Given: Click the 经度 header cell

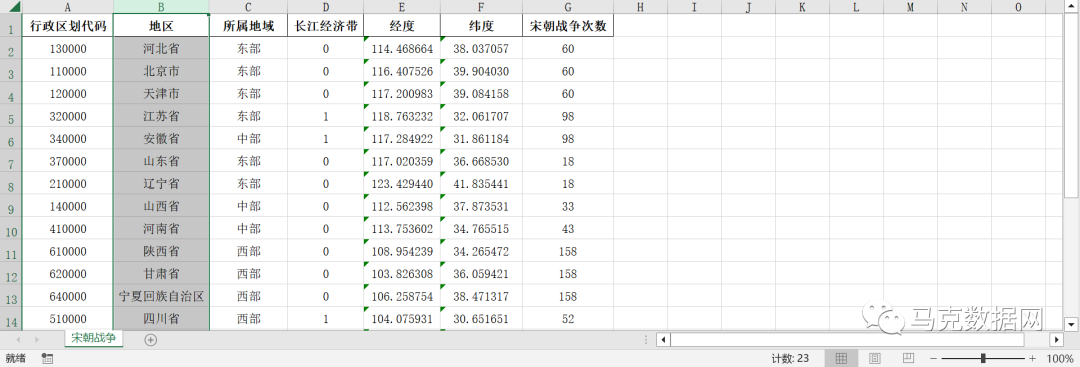Looking at the screenshot, I should [x=402, y=26].
